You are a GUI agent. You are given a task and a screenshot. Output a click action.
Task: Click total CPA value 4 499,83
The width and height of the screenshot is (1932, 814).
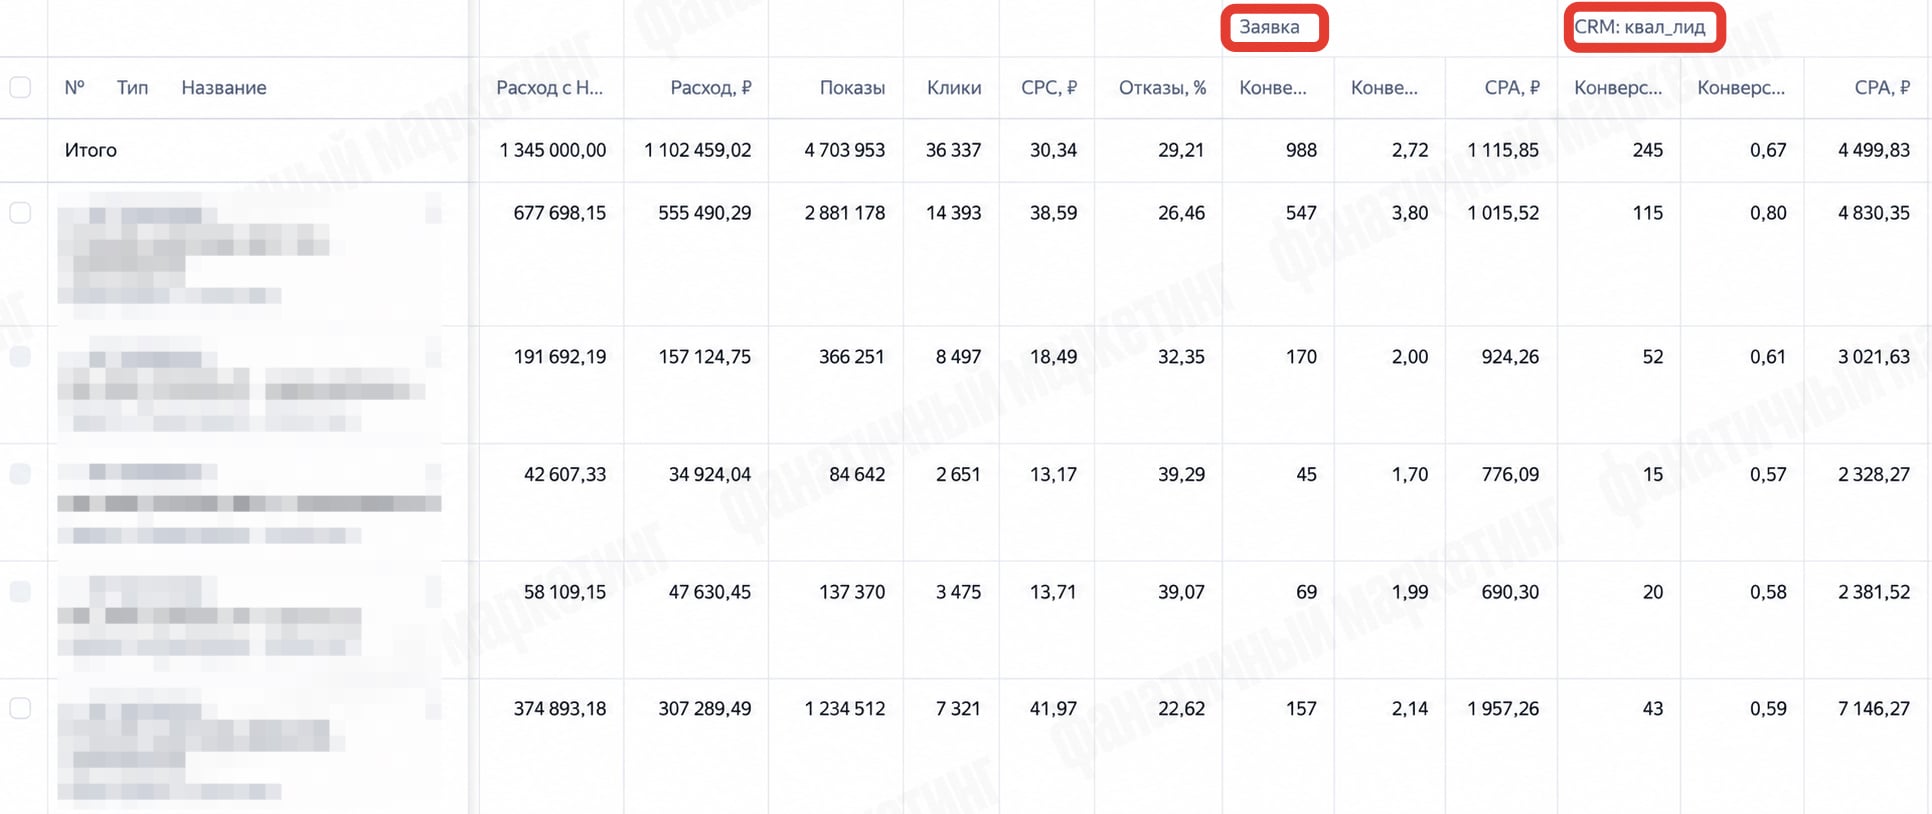[x=1874, y=150]
